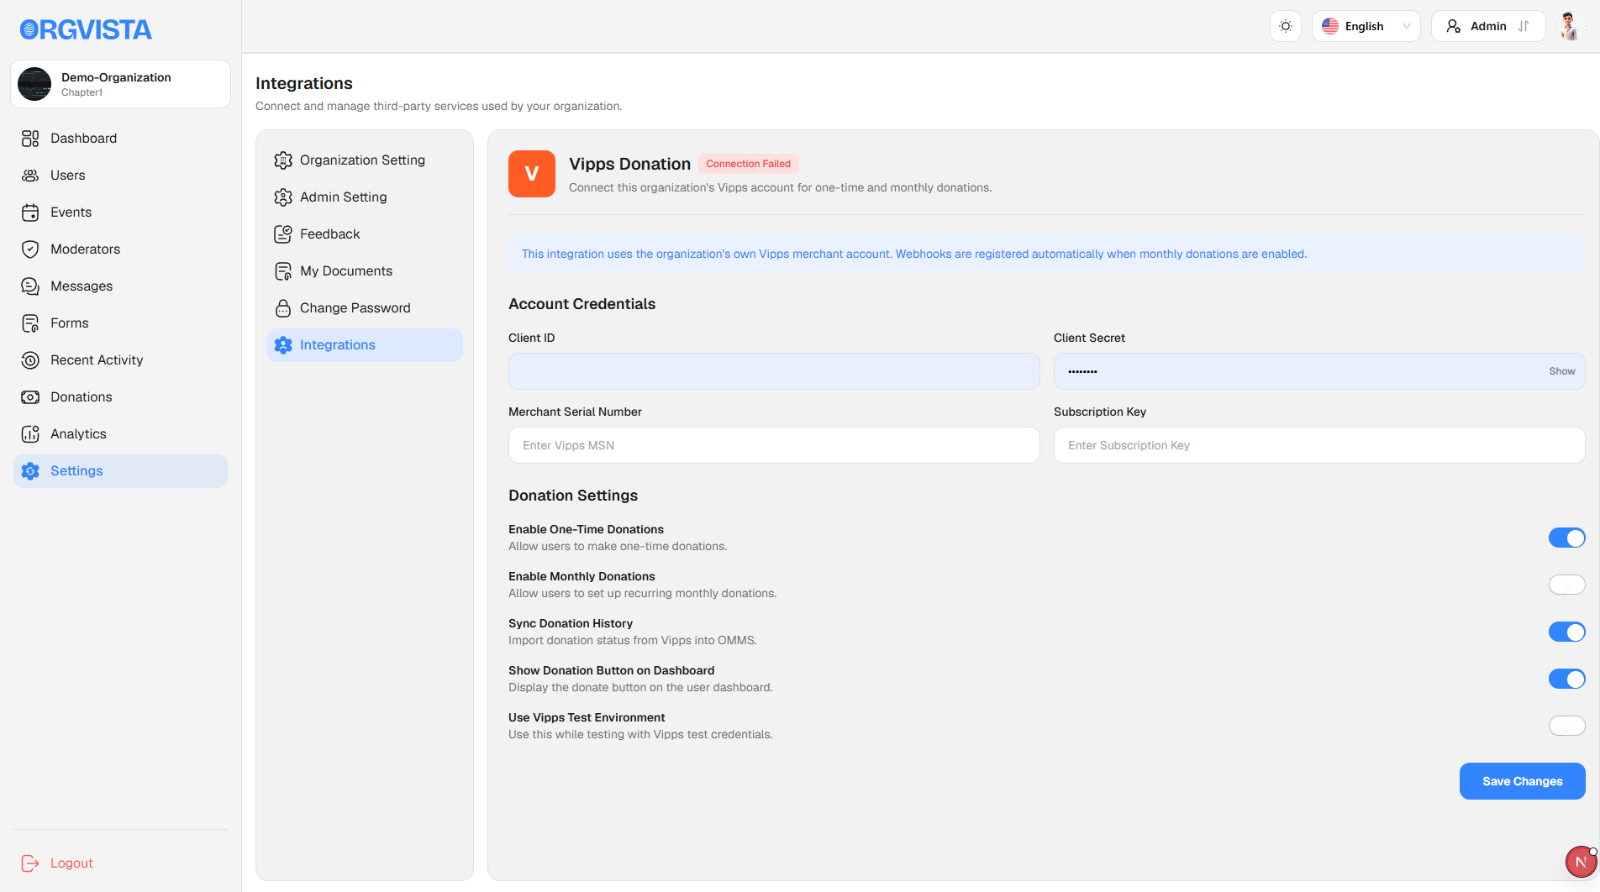Click the Moderators shield icon
The height and width of the screenshot is (892, 1600).
click(31, 249)
